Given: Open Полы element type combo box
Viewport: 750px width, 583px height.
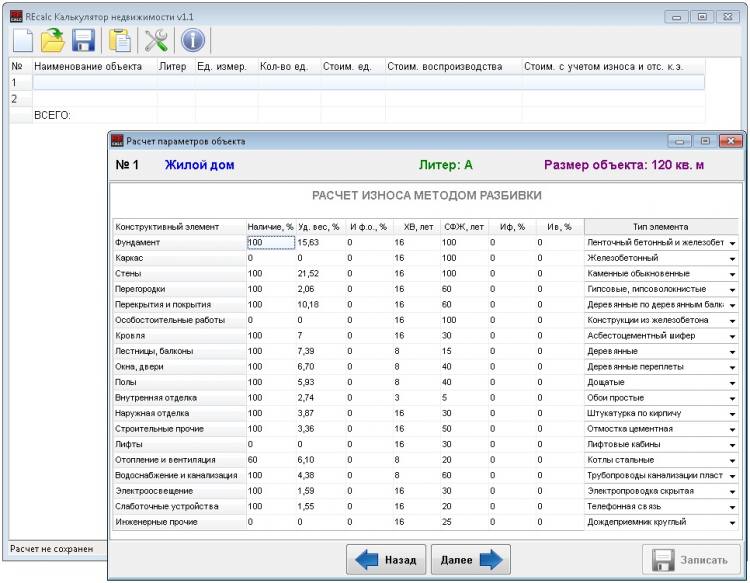Looking at the screenshot, I should coord(732,382).
